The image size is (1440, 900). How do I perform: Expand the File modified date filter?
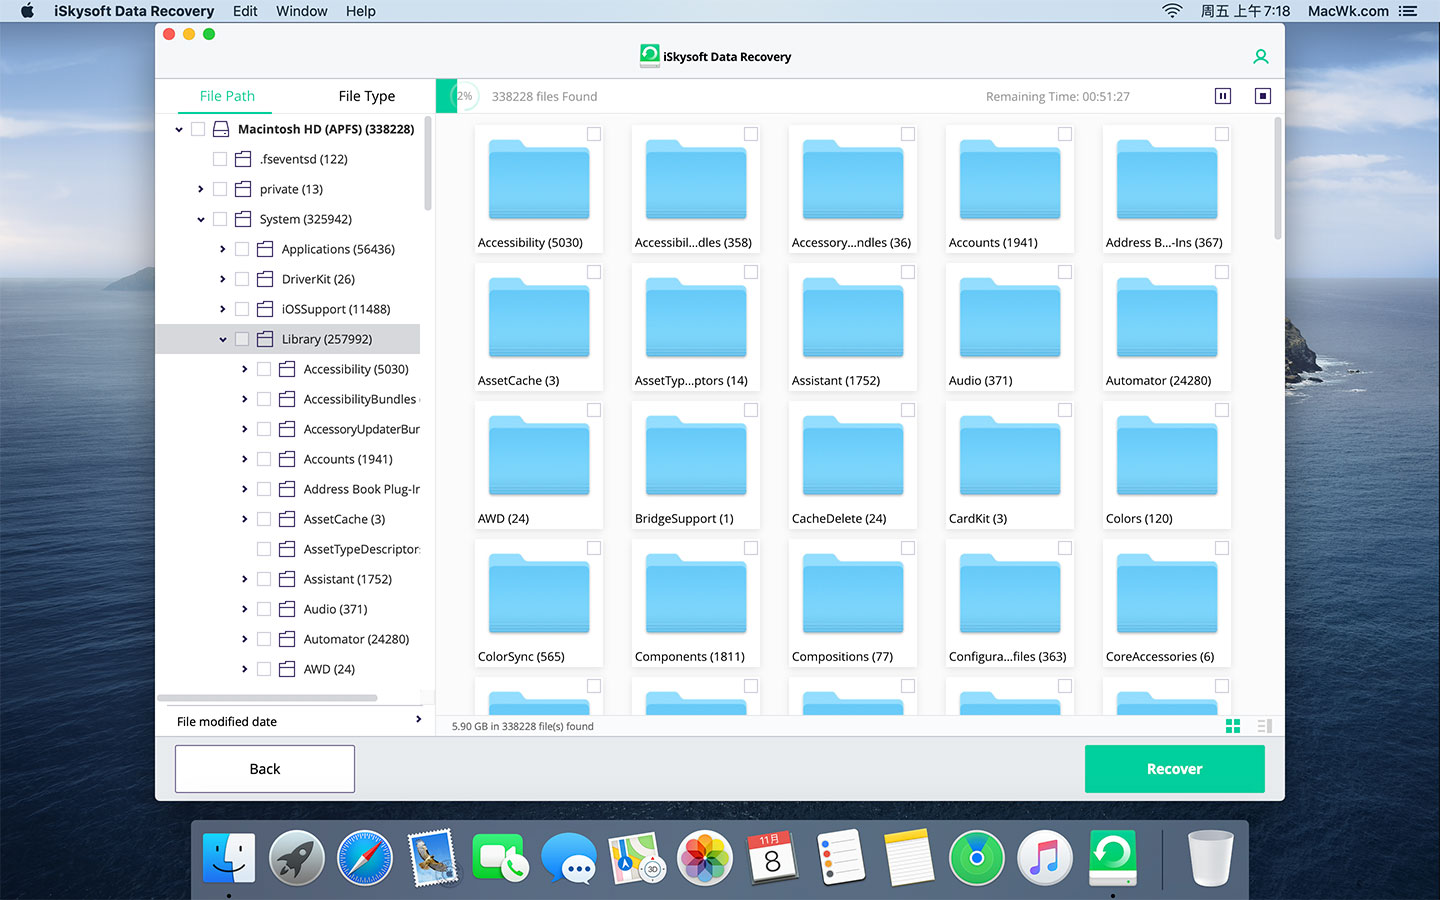(418, 720)
